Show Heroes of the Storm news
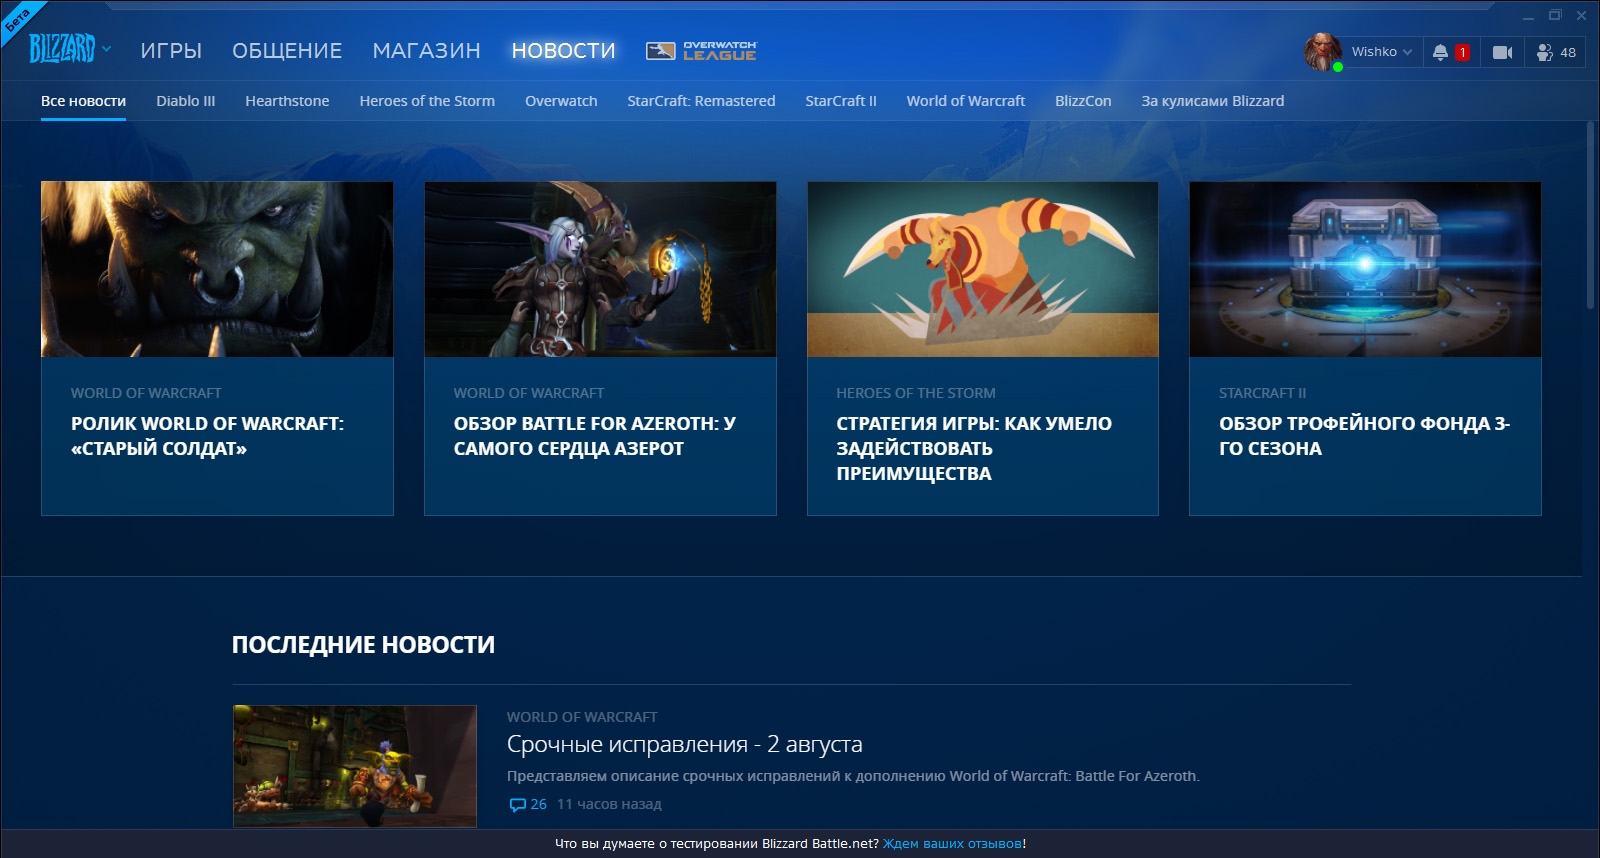The width and height of the screenshot is (1600, 858). [x=427, y=101]
